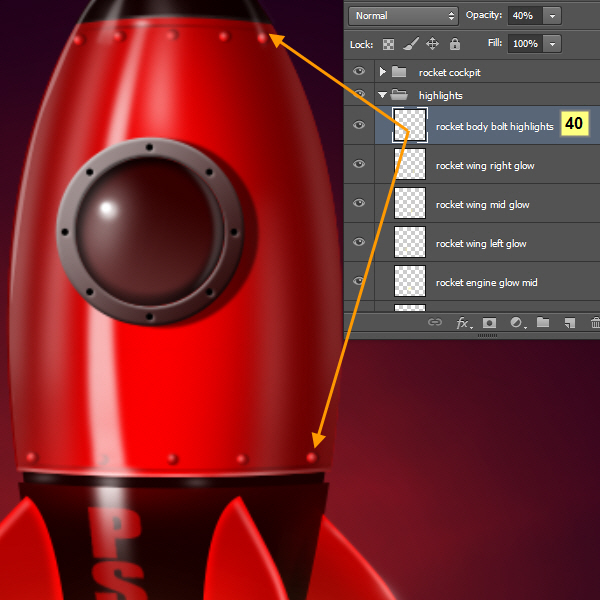The width and height of the screenshot is (600, 600).
Task: Click the Lock transparent pixels icon
Action: coord(388,44)
